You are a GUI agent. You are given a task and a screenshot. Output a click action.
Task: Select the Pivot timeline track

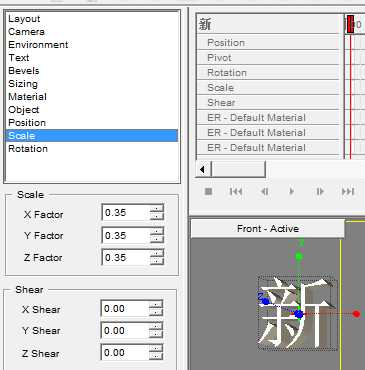click(268, 58)
